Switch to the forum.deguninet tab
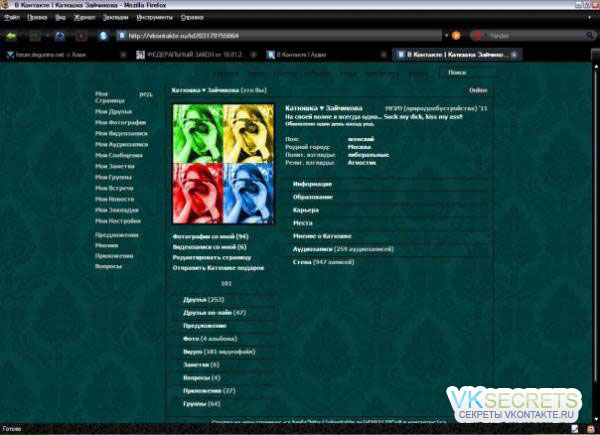Screen dimensions: 600x435 65,55
